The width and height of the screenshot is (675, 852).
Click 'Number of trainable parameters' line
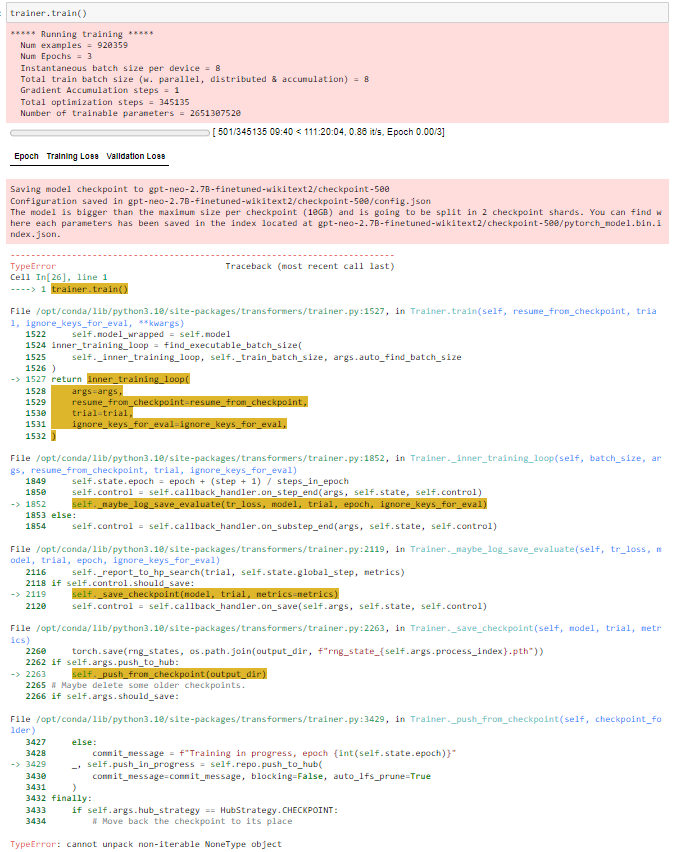130,113
